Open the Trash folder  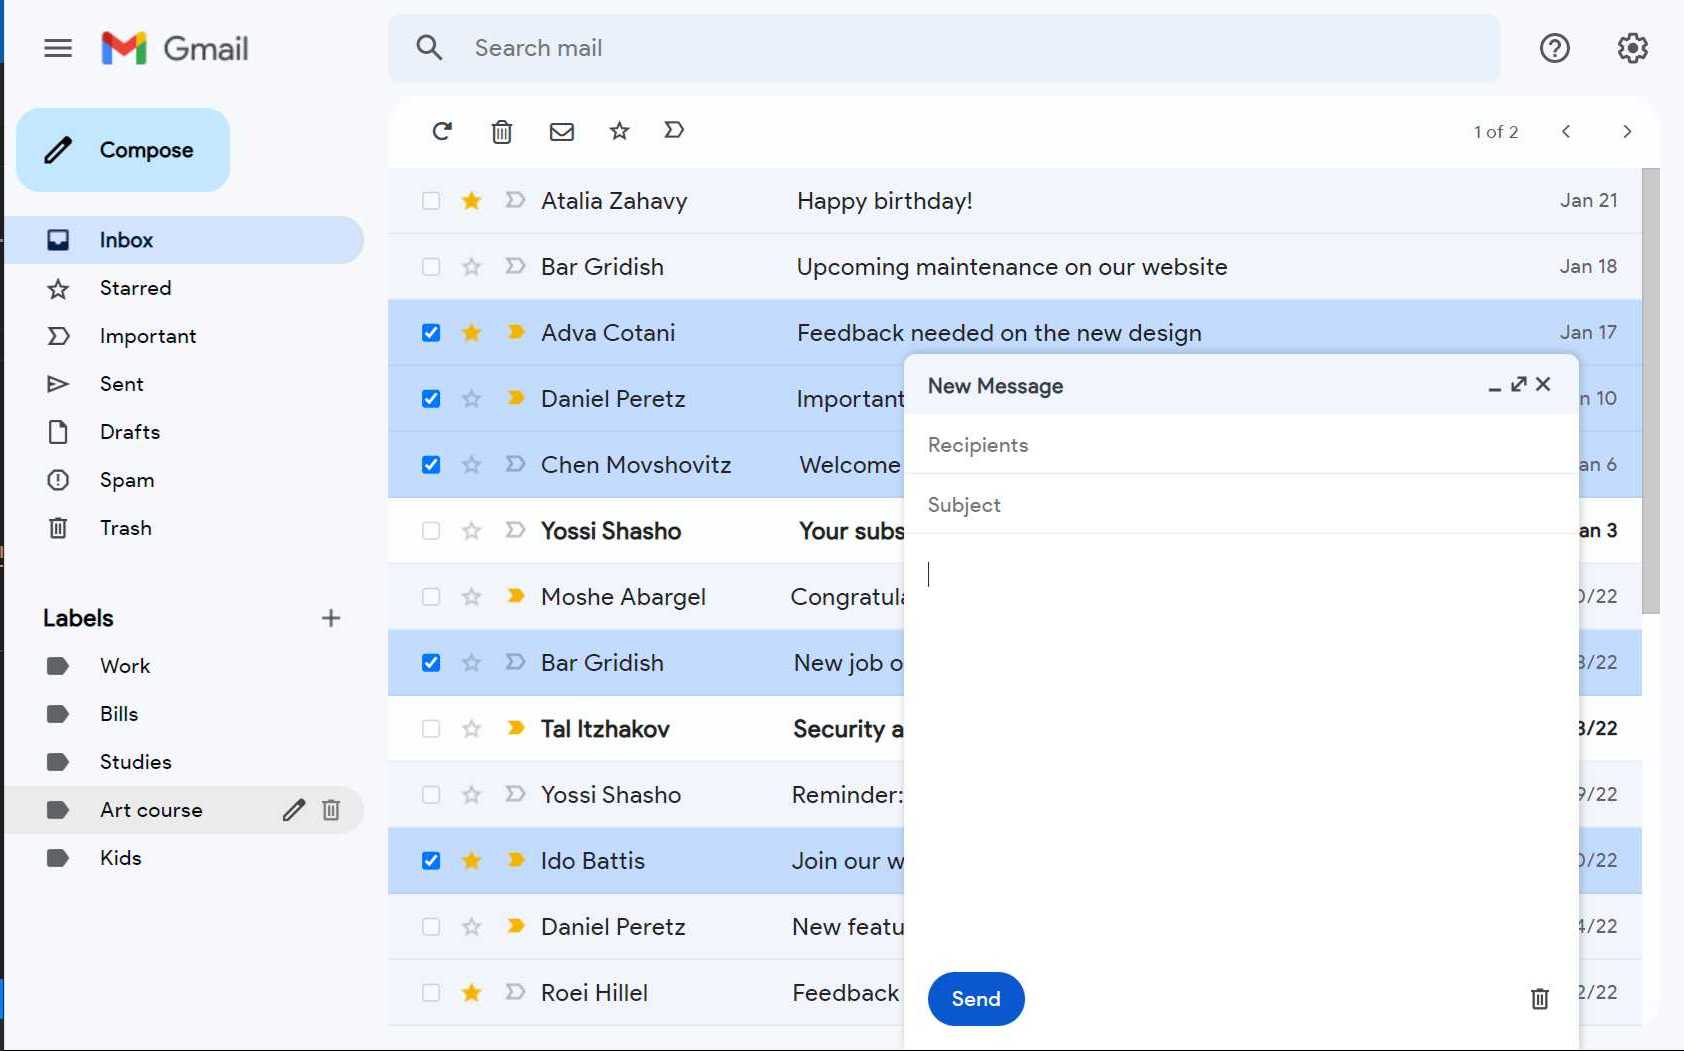[185, 528]
